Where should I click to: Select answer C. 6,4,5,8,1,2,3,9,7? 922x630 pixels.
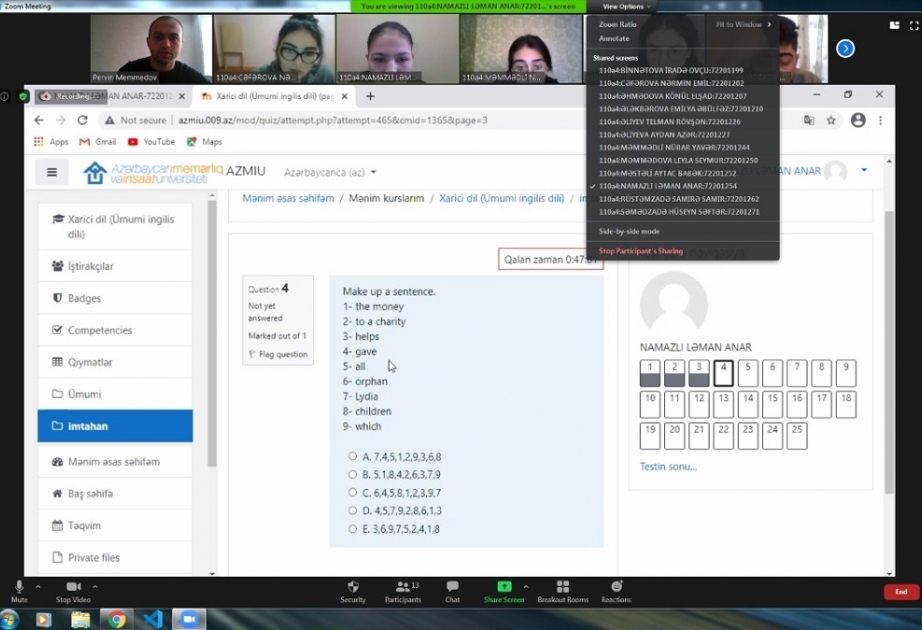click(x=352, y=492)
